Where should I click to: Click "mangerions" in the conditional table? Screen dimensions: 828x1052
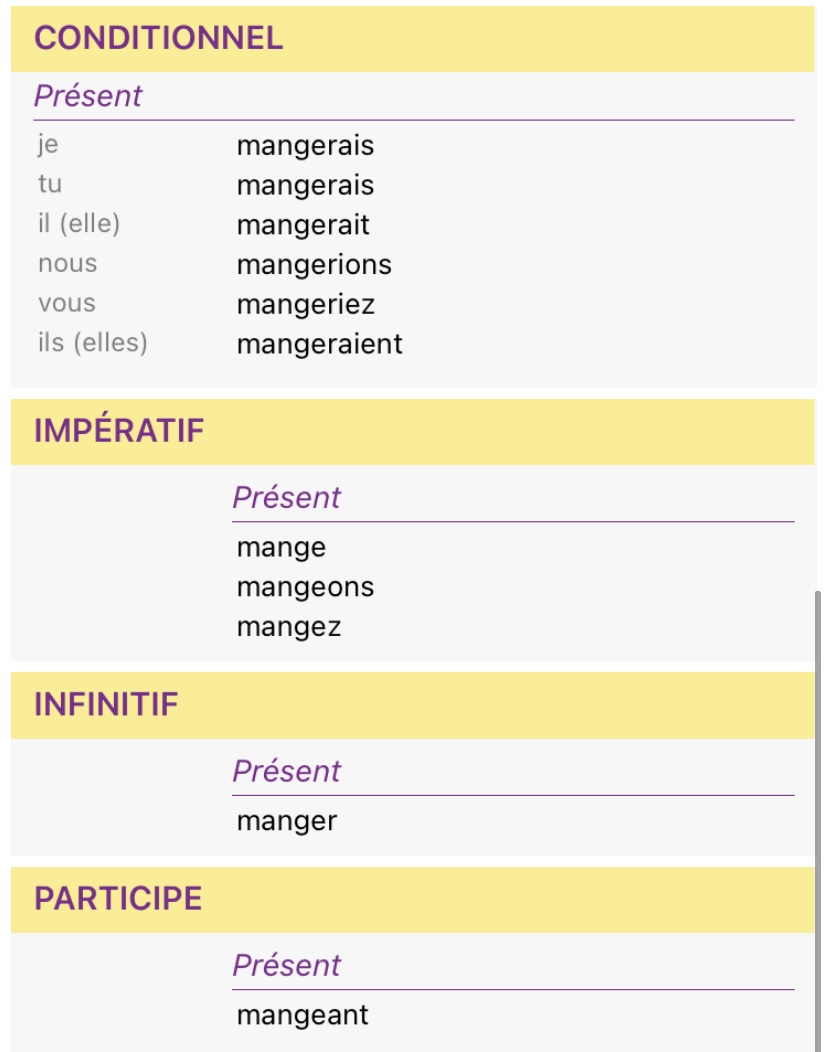click(x=314, y=265)
